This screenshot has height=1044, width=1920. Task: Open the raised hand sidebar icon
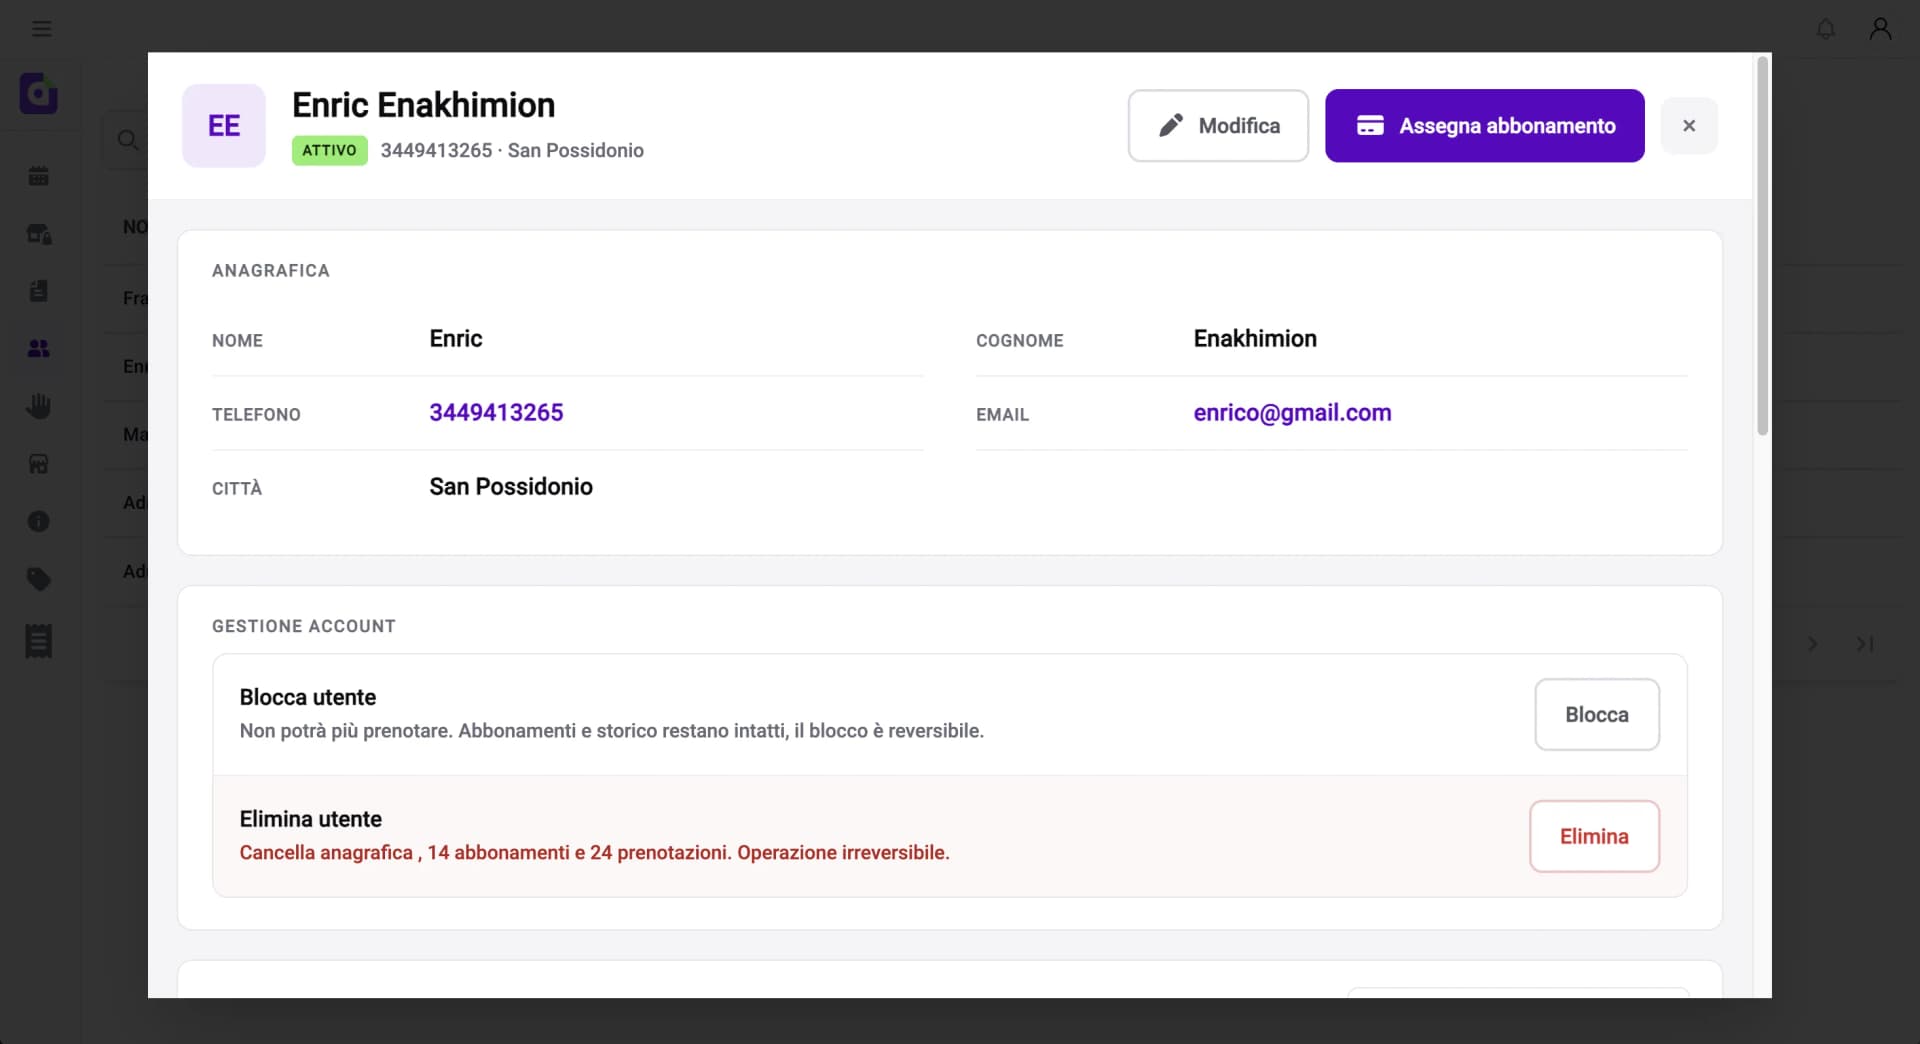(x=39, y=406)
